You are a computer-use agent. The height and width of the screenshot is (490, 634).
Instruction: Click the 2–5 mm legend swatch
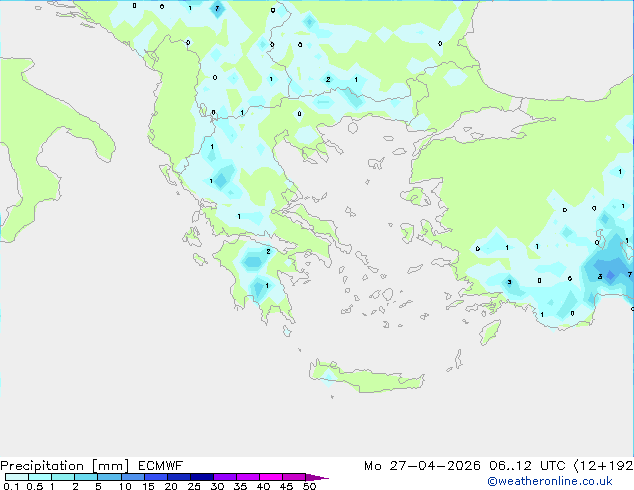[86, 477]
